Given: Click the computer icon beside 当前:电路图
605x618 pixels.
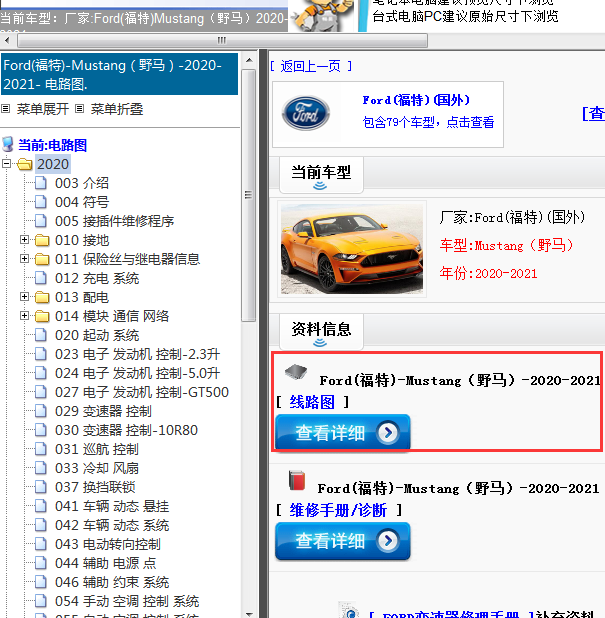Looking at the screenshot, I should [x=8, y=144].
